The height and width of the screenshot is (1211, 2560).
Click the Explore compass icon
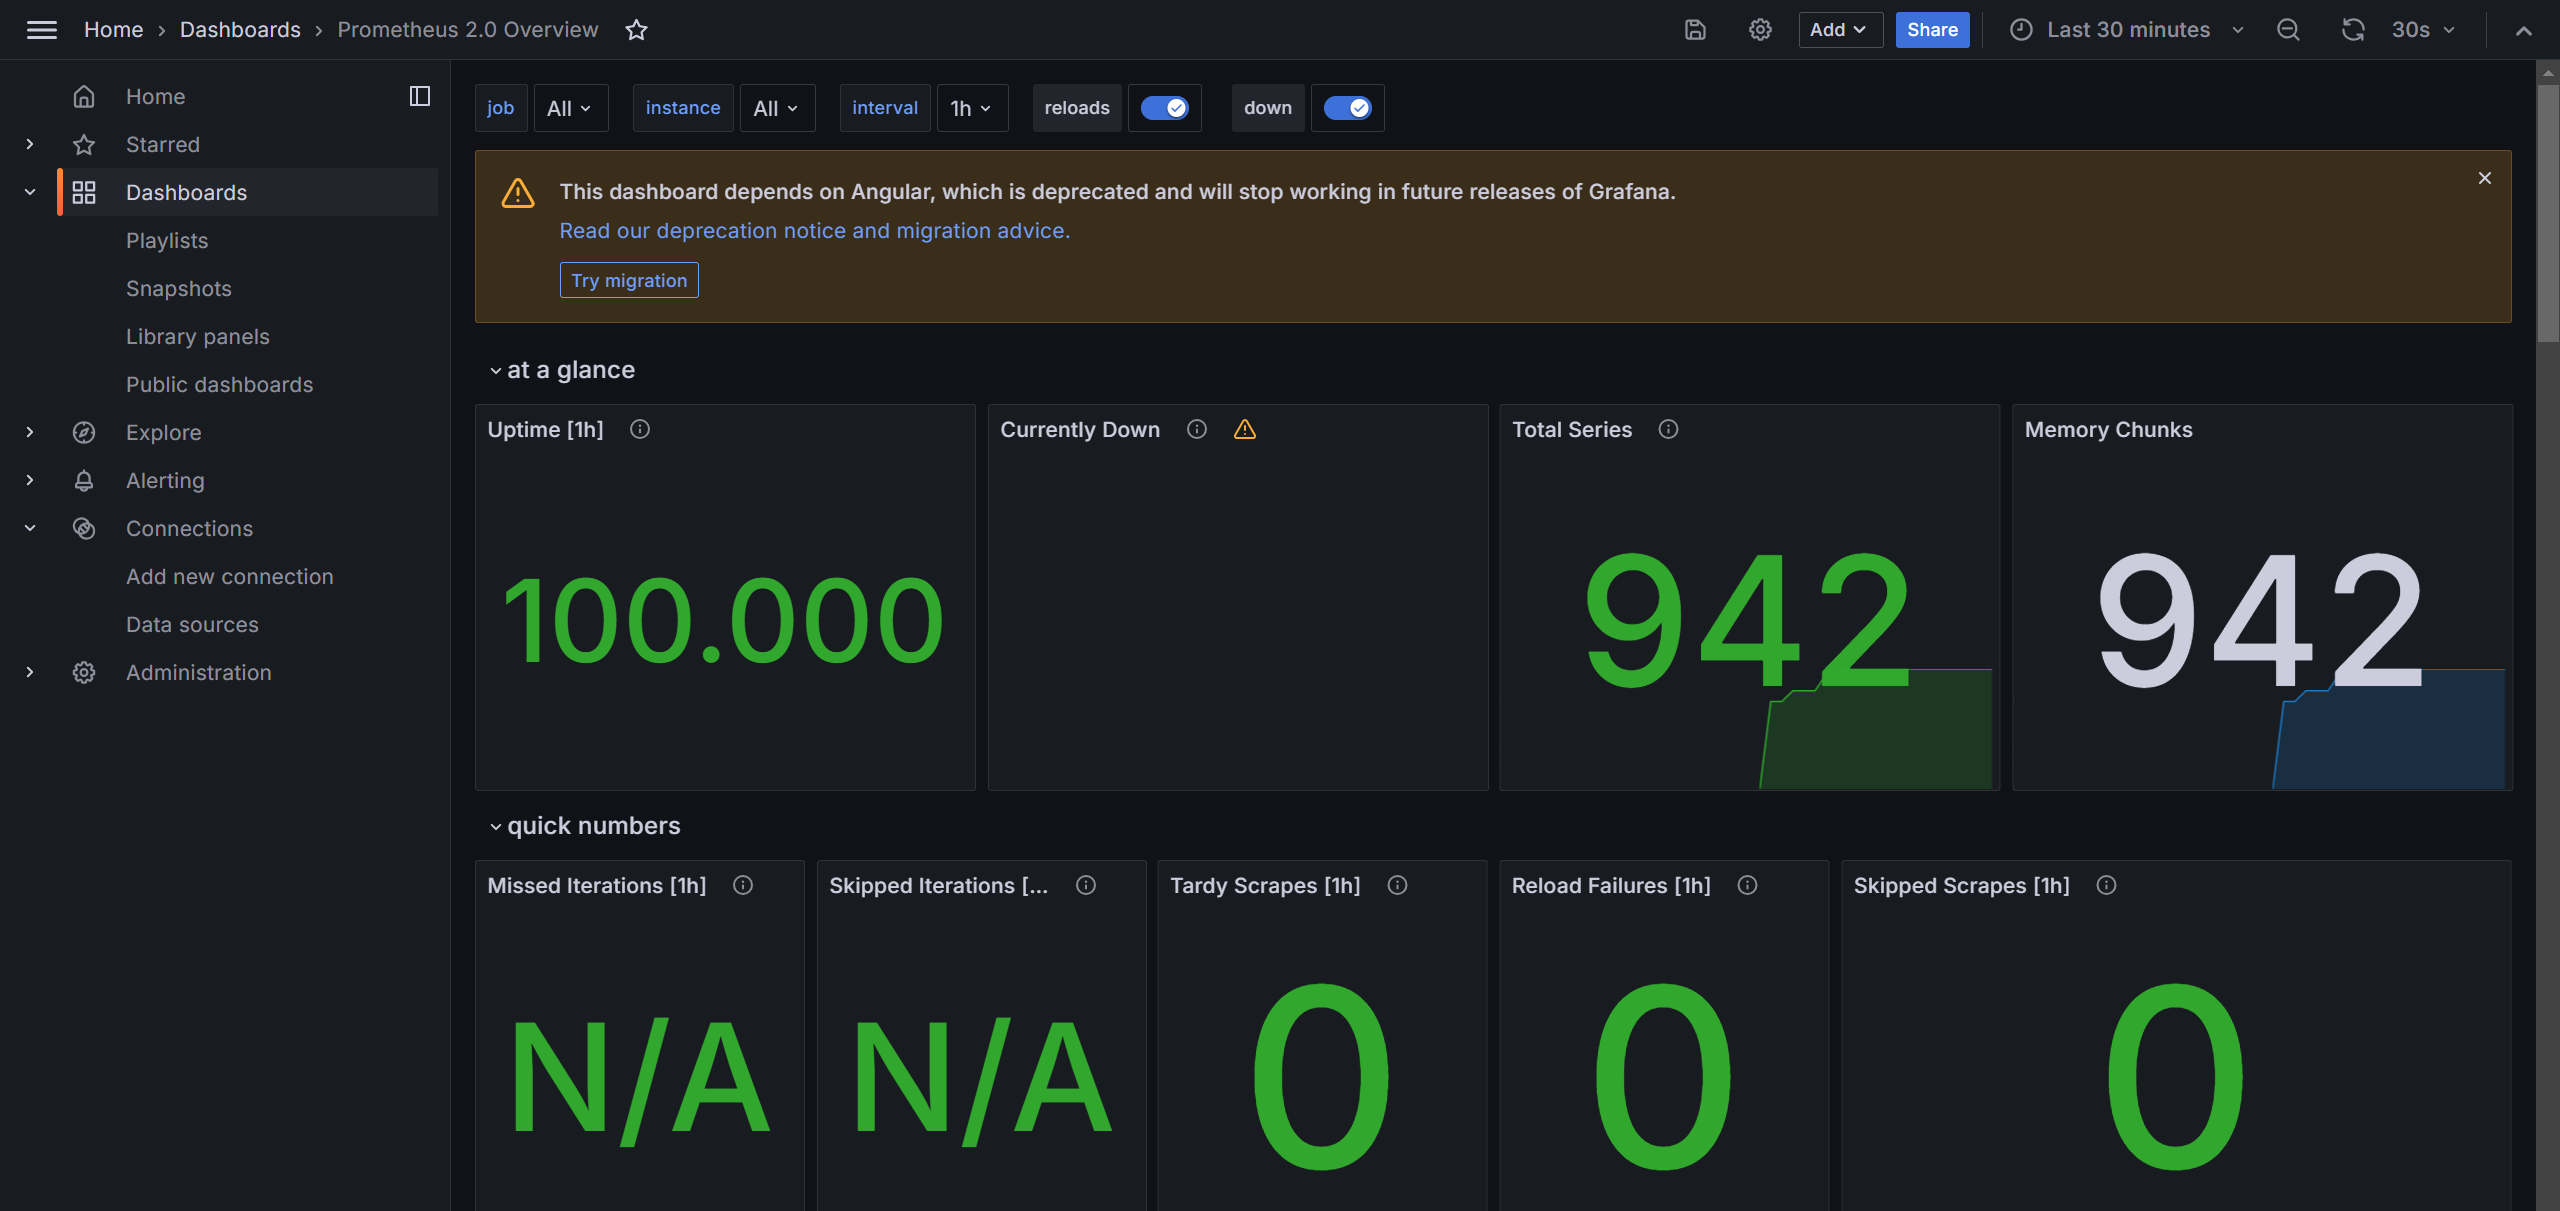84,432
